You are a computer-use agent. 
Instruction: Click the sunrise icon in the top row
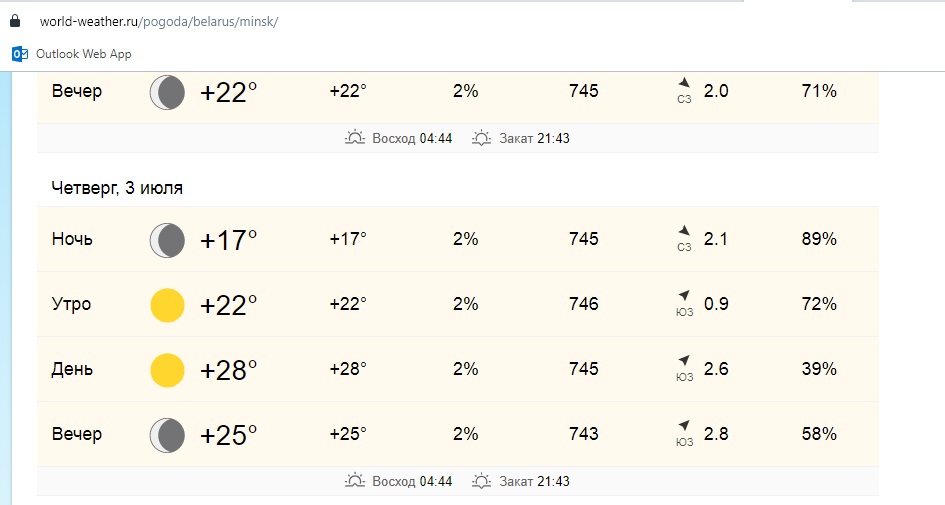tap(354, 138)
